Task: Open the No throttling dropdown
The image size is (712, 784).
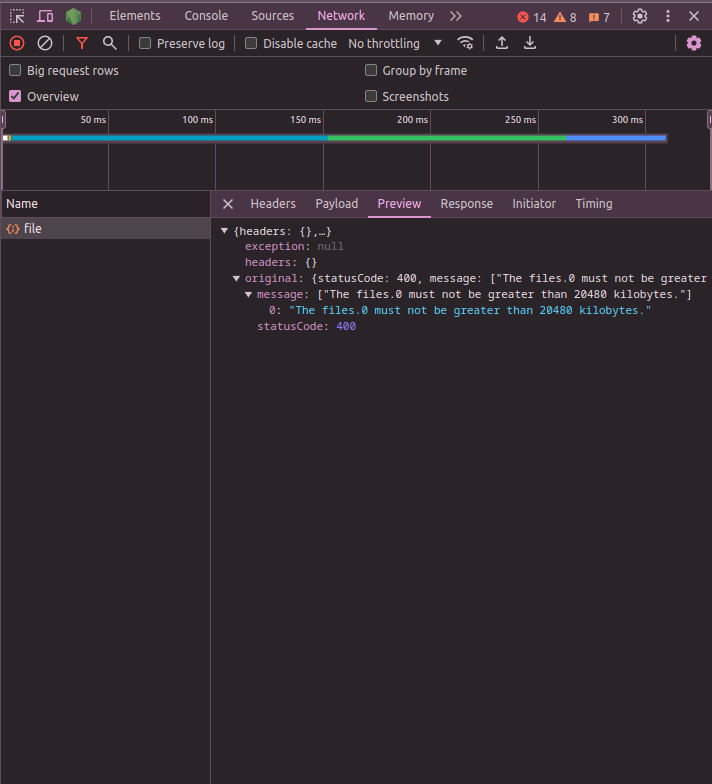Action: pyautogui.click(x=395, y=43)
